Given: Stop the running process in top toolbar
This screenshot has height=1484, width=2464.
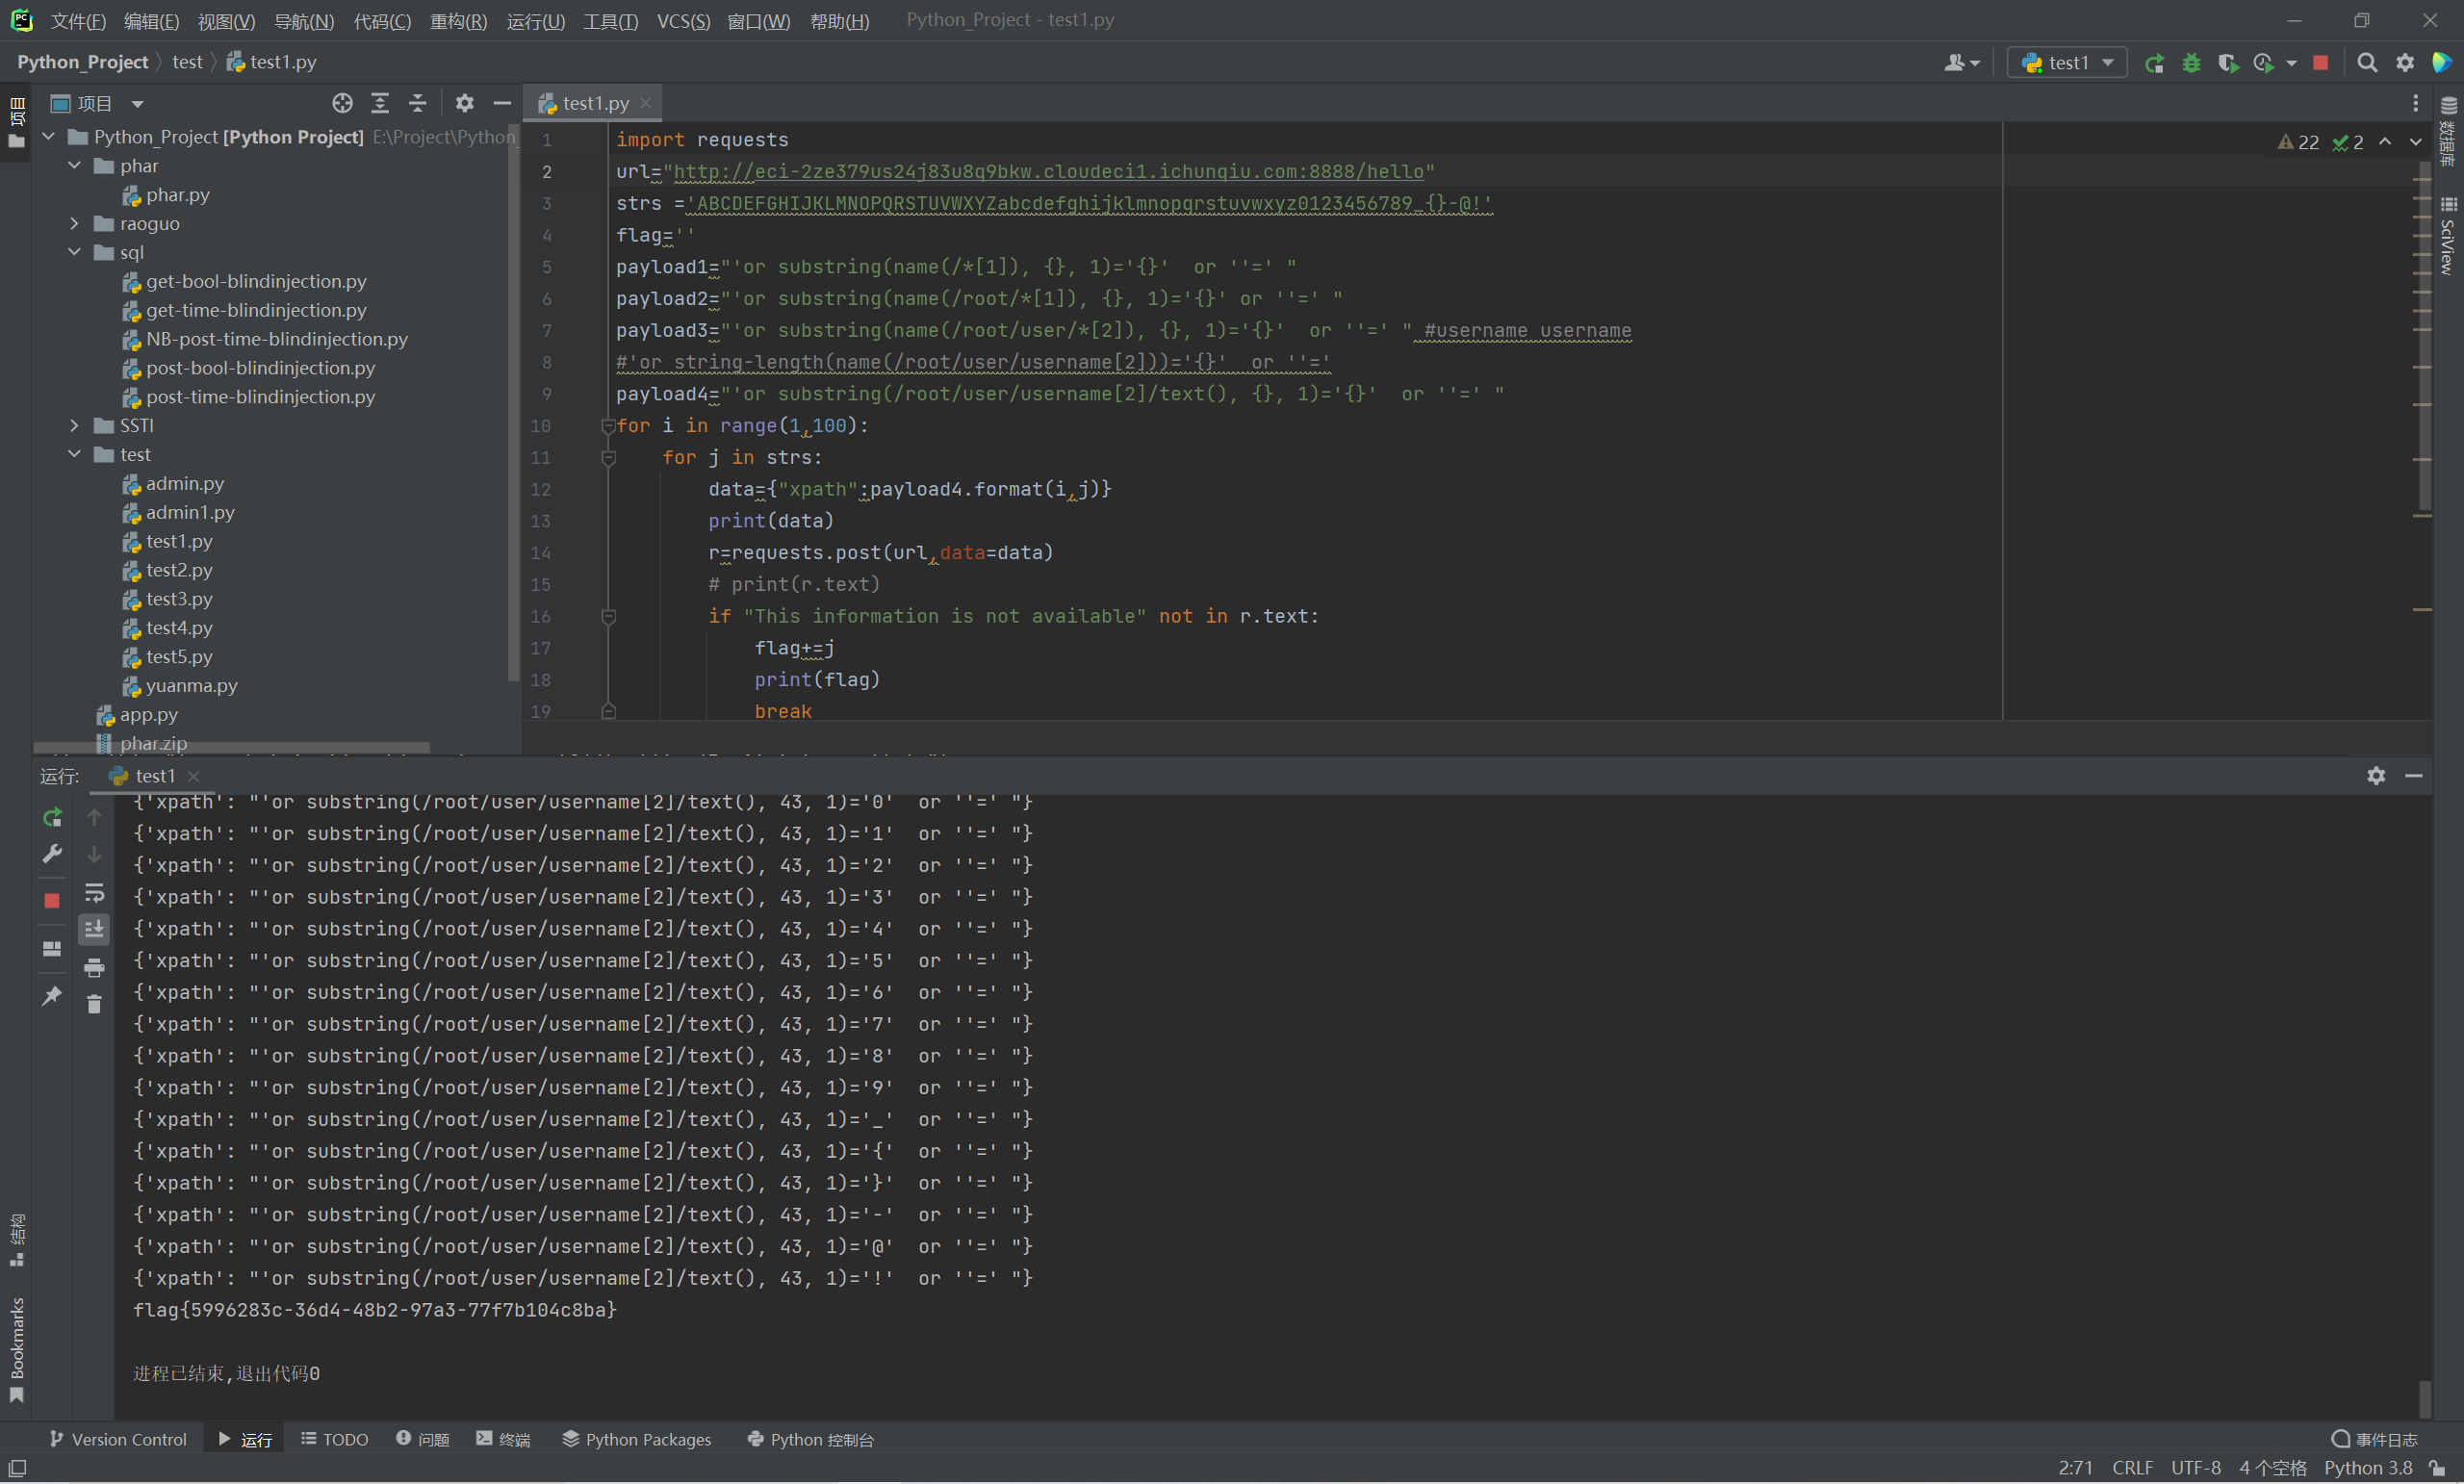Looking at the screenshot, I should 2321,63.
